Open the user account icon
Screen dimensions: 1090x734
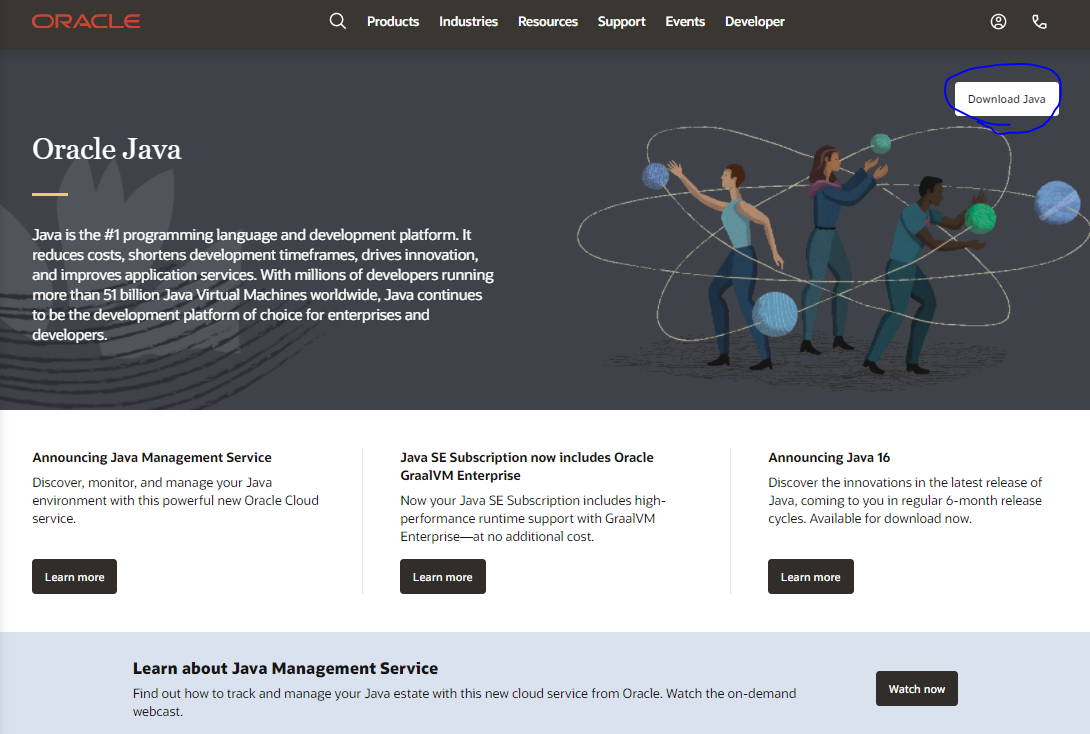tap(998, 22)
